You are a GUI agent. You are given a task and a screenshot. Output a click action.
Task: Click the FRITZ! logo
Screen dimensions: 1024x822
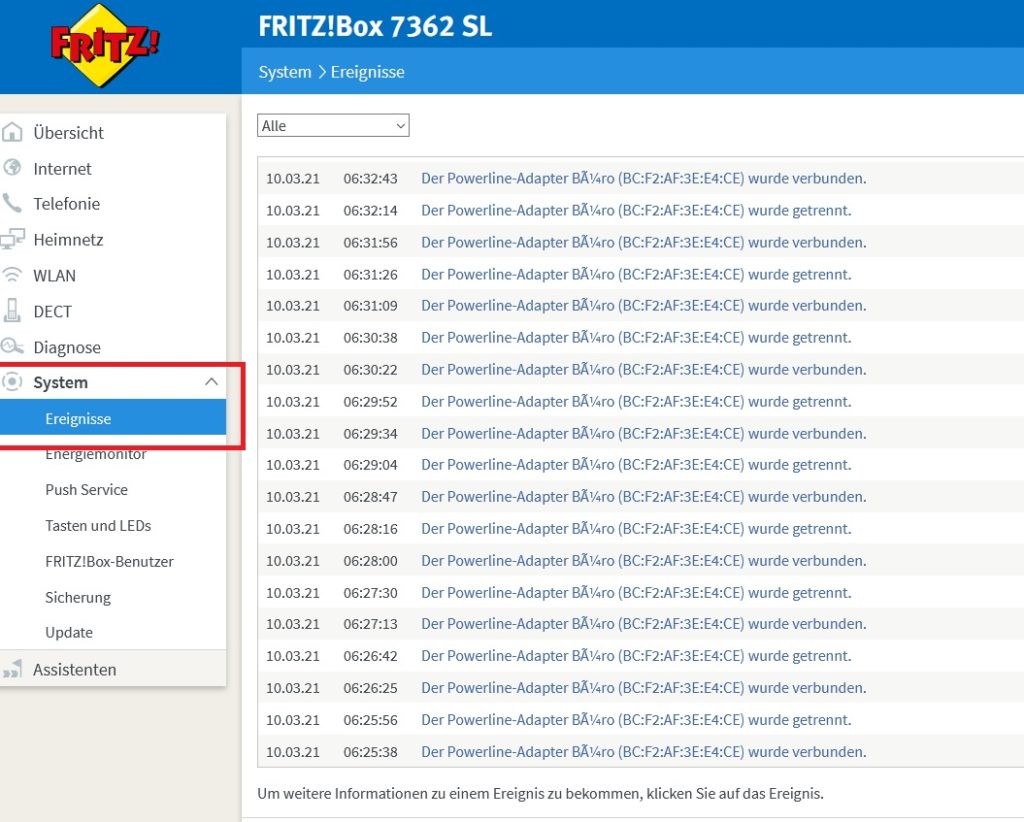click(x=104, y=44)
